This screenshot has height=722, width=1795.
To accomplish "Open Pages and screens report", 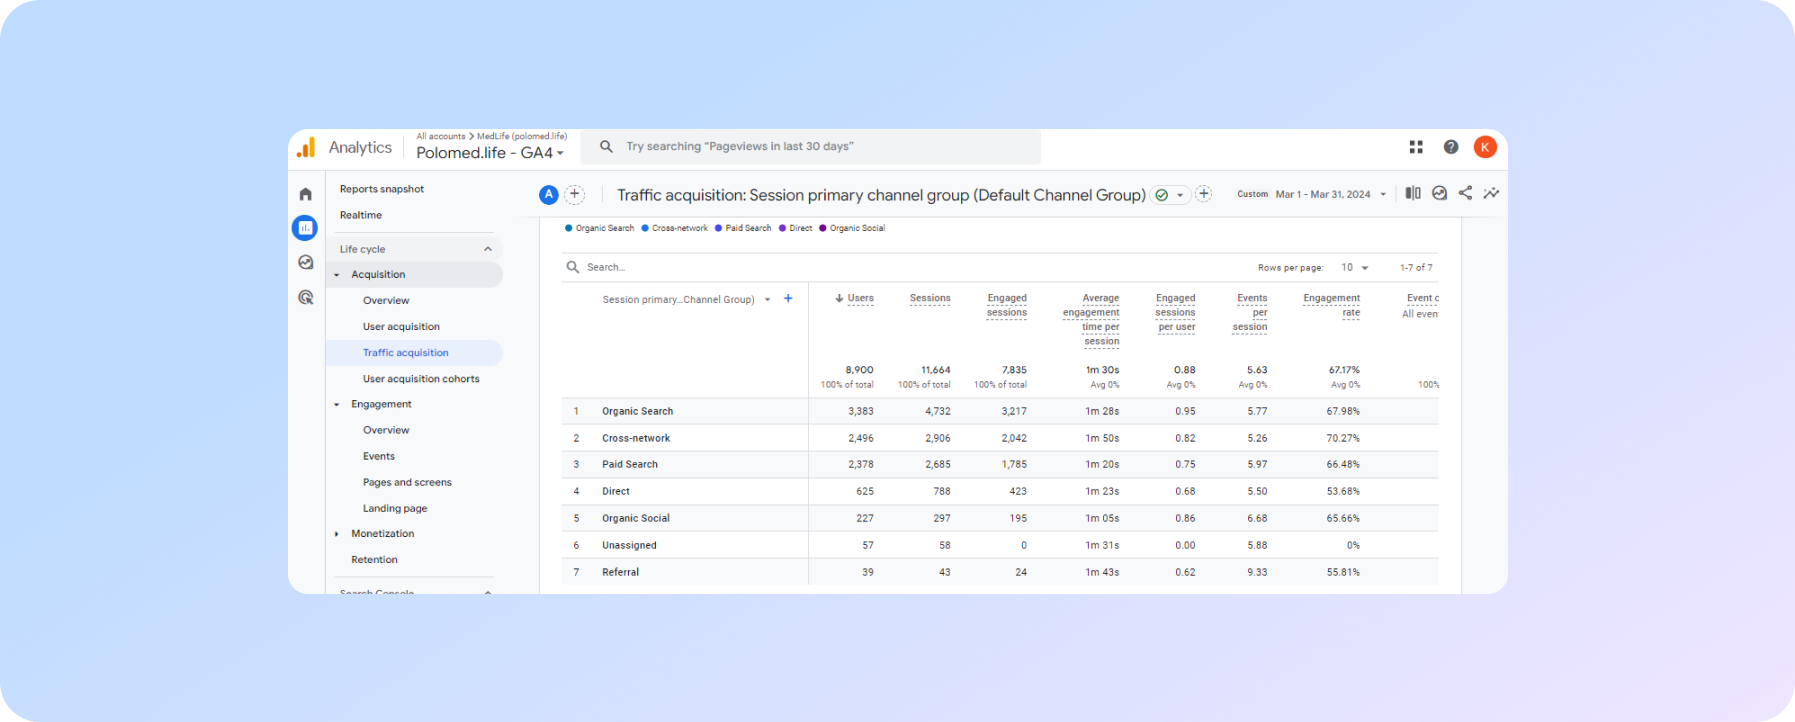I will coord(407,482).
